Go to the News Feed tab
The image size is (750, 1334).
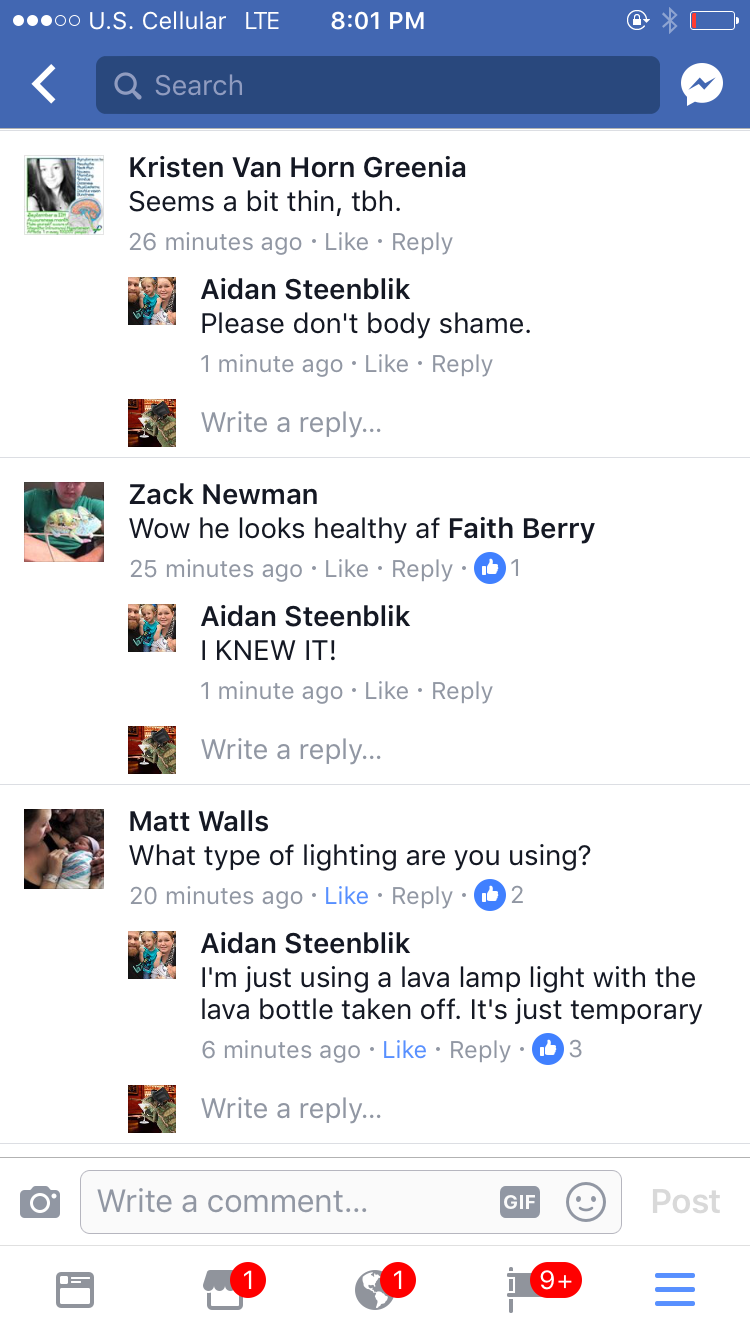75,1290
